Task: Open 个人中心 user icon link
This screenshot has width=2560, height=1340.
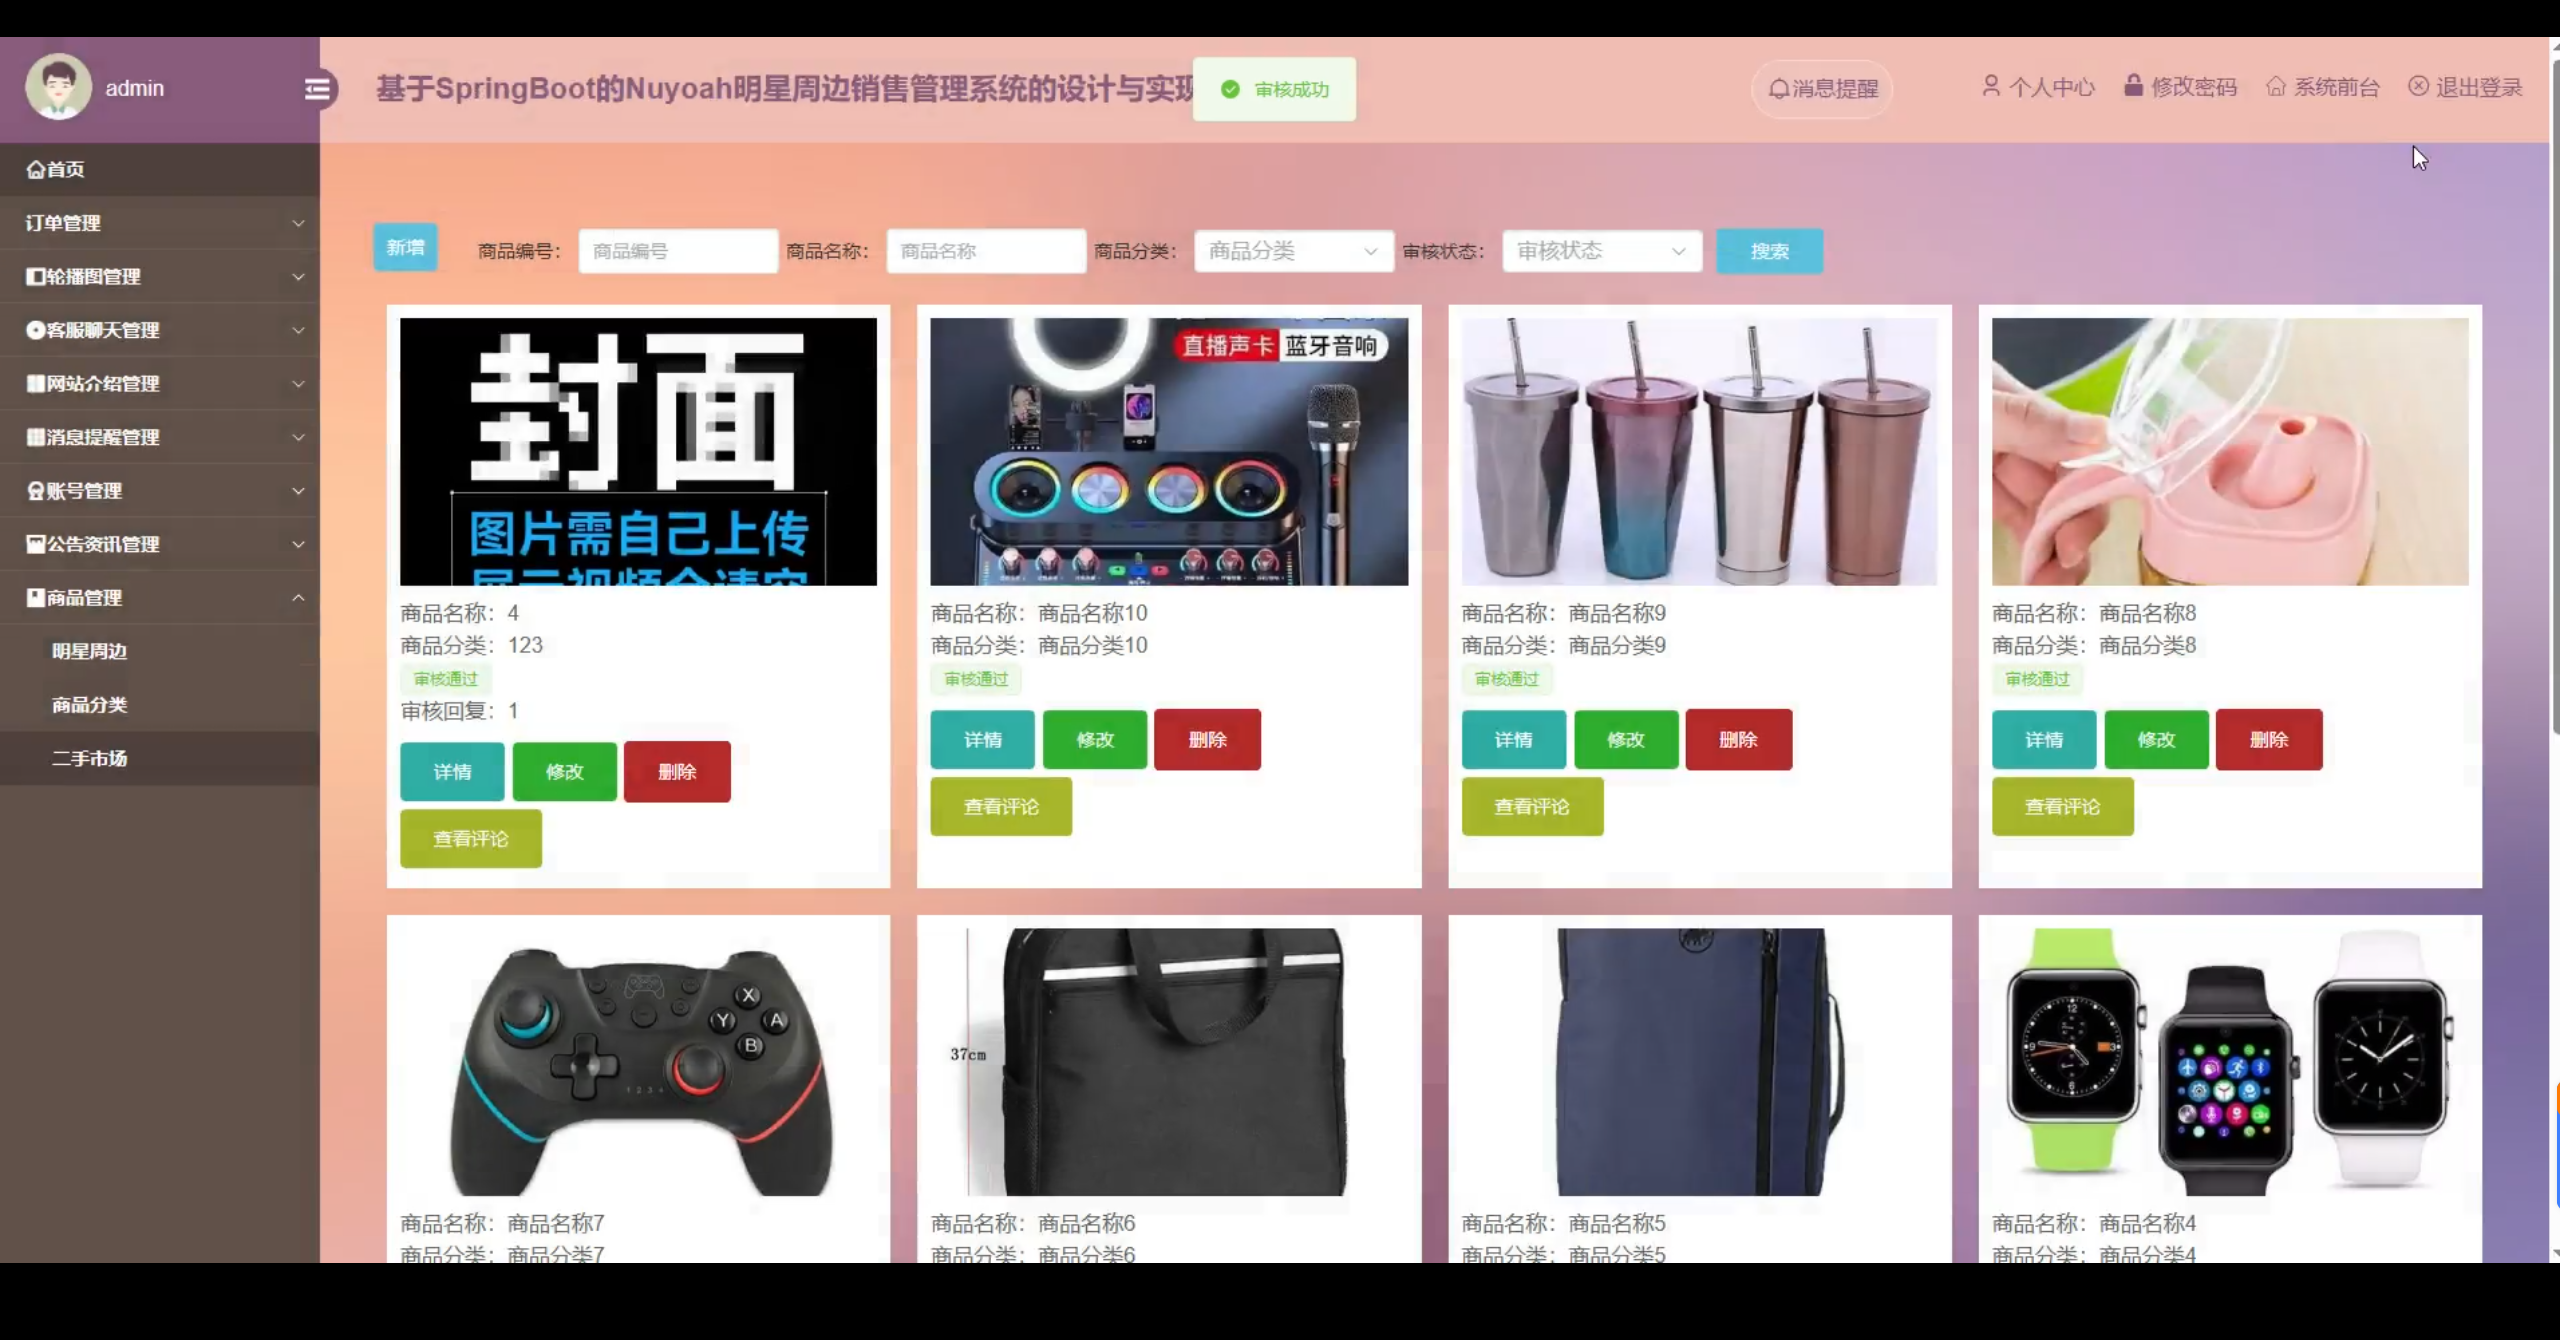Action: 2038,87
